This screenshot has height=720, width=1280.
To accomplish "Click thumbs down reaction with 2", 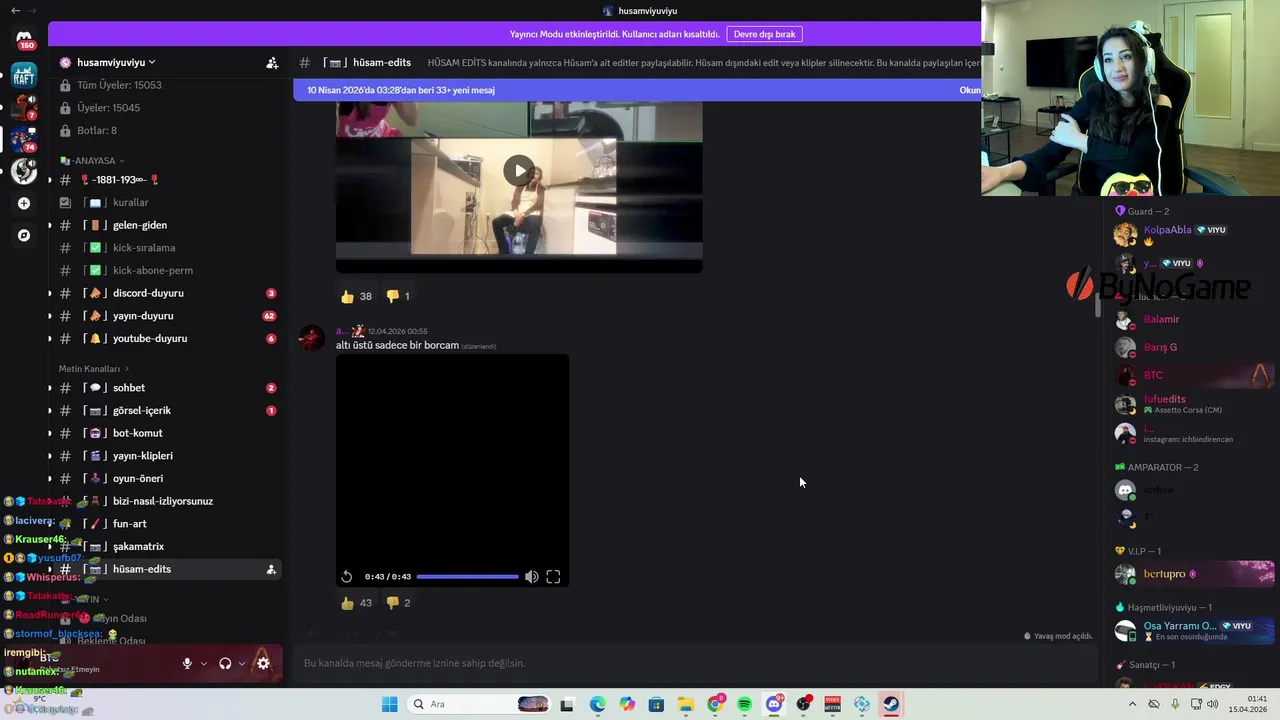I will 399,603.
